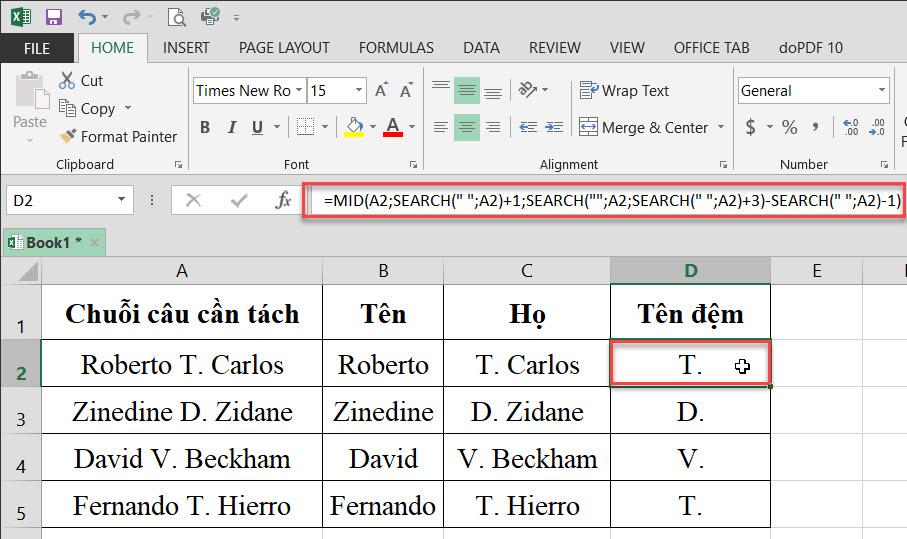Apply the red font color A

coord(393,127)
